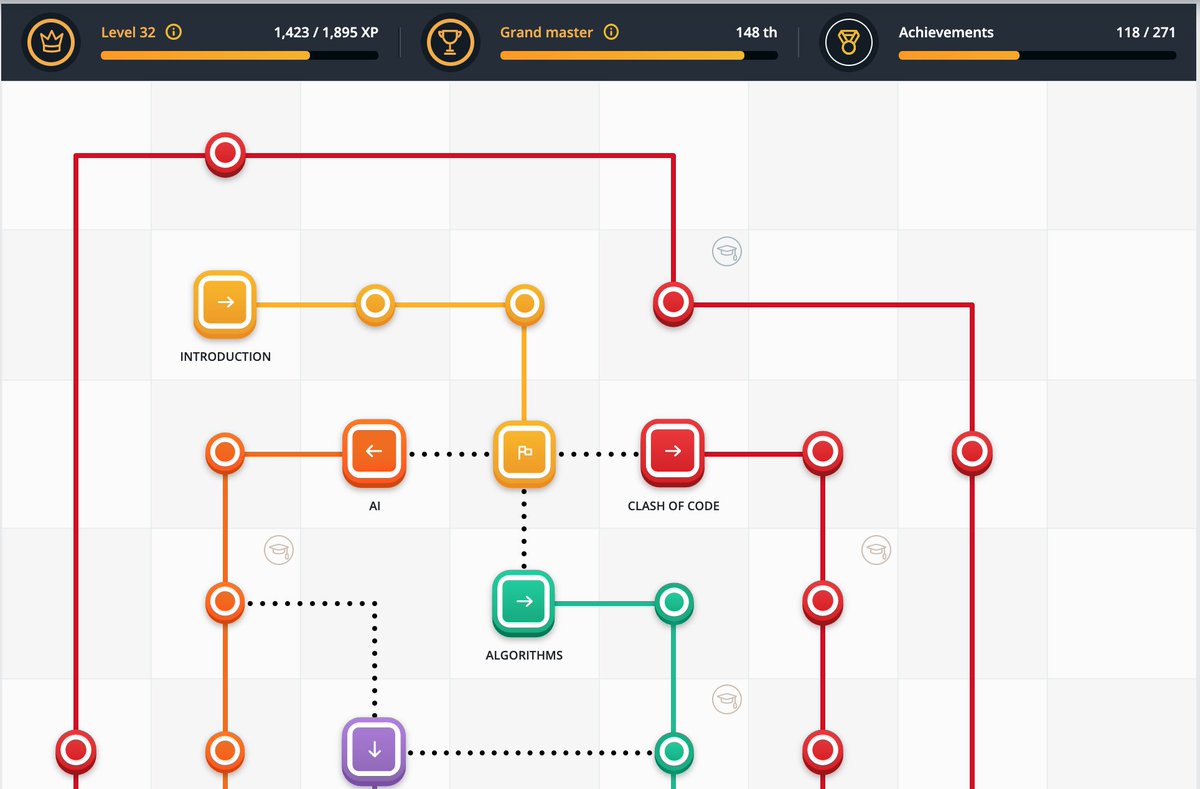Click graduation cap icon beside orange path below AI

coord(279,550)
